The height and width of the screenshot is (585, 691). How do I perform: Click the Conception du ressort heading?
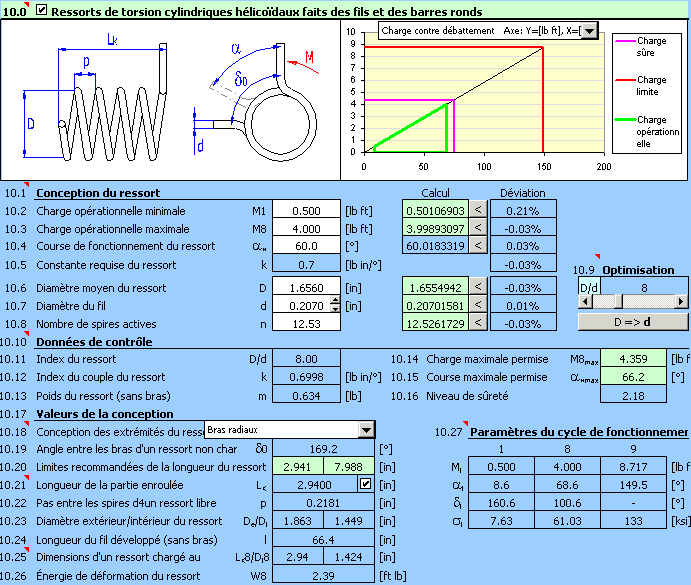98,193
